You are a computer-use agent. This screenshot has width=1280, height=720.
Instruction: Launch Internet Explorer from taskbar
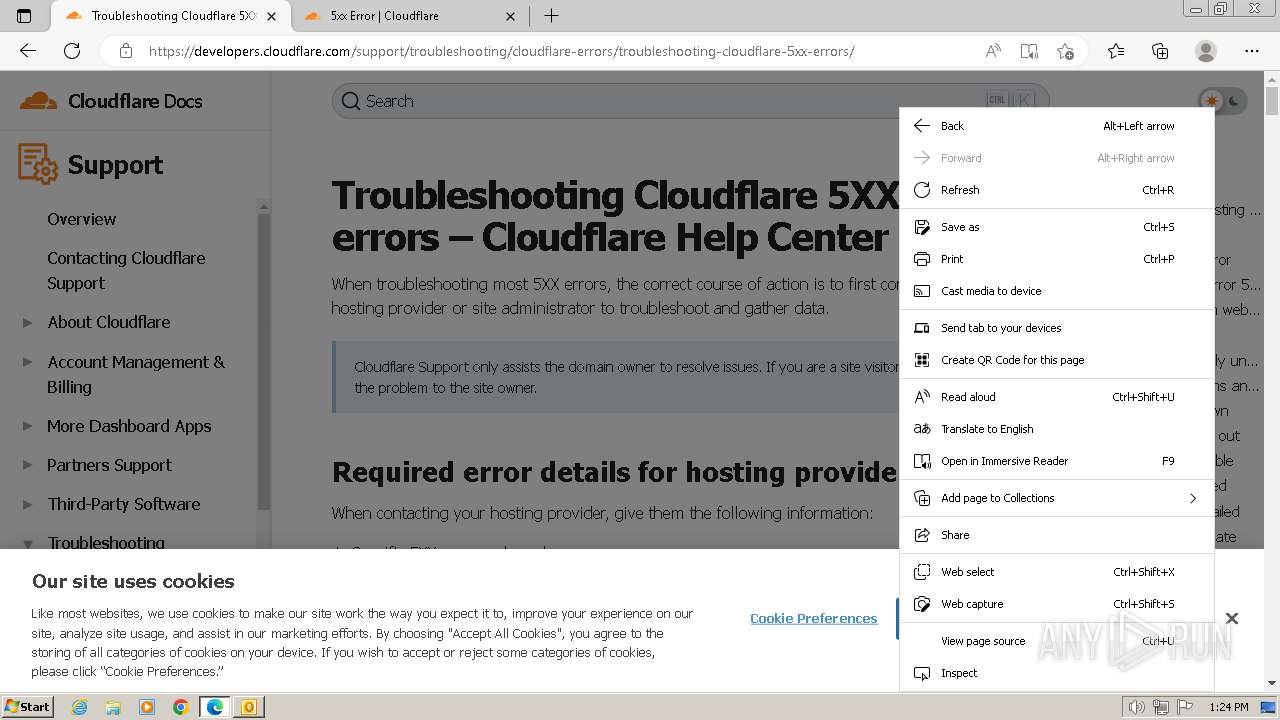point(80,707)
